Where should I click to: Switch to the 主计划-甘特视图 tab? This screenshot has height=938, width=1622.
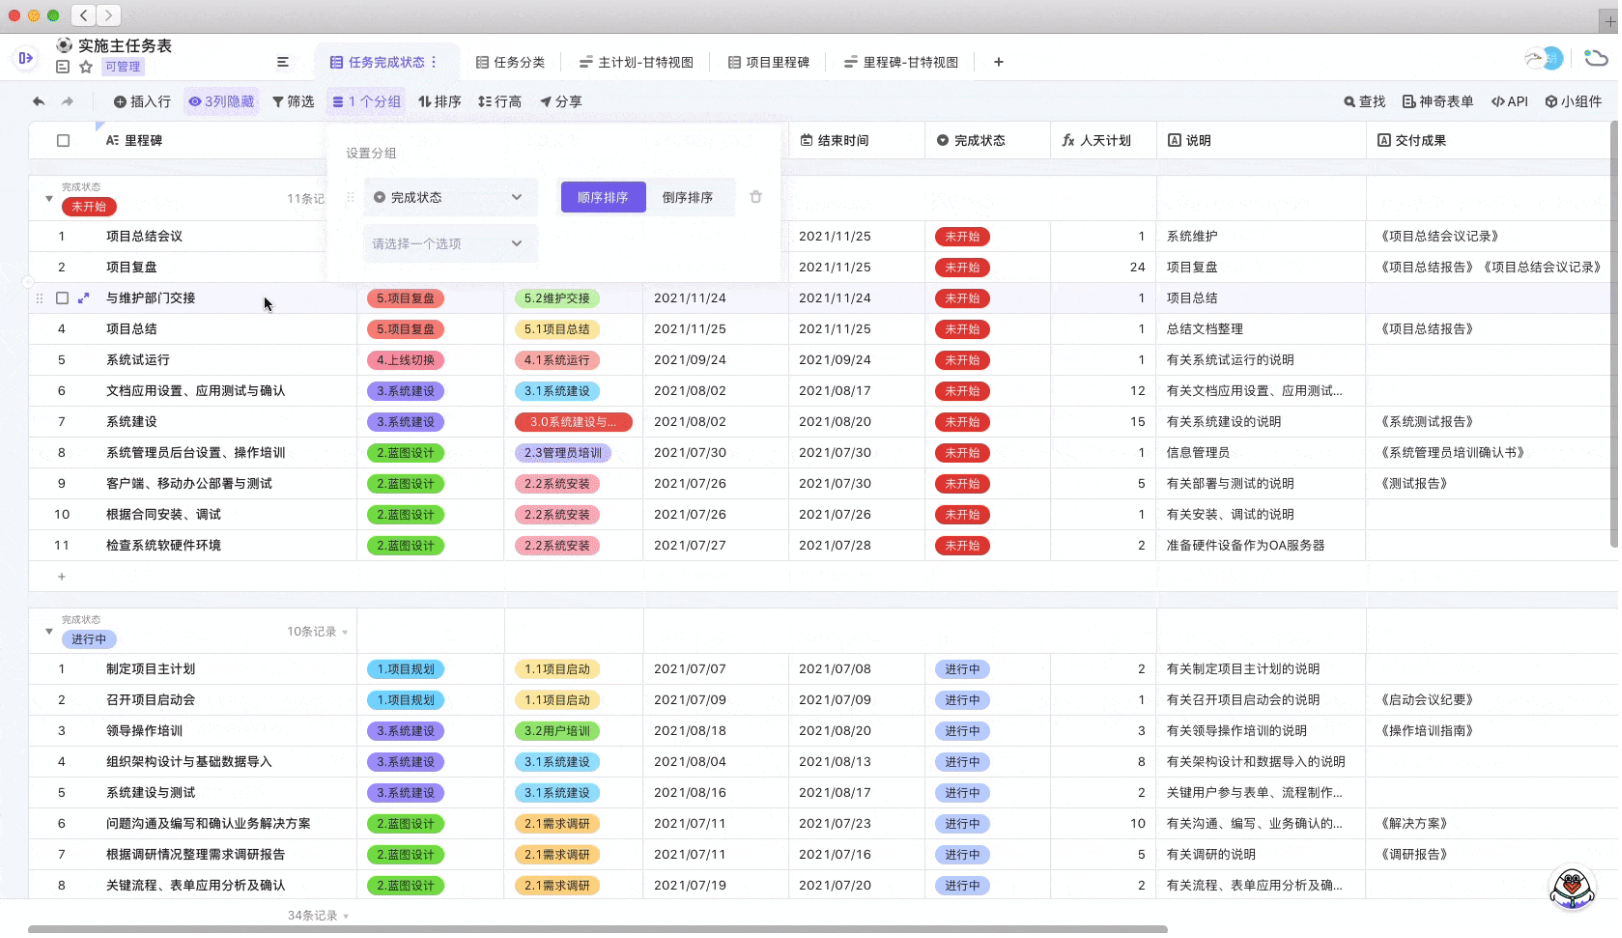[x=636, y=62]
